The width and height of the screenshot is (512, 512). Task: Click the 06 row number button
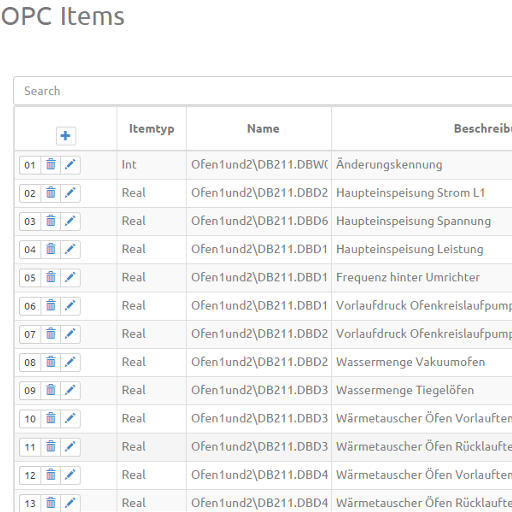click(30, 306)
